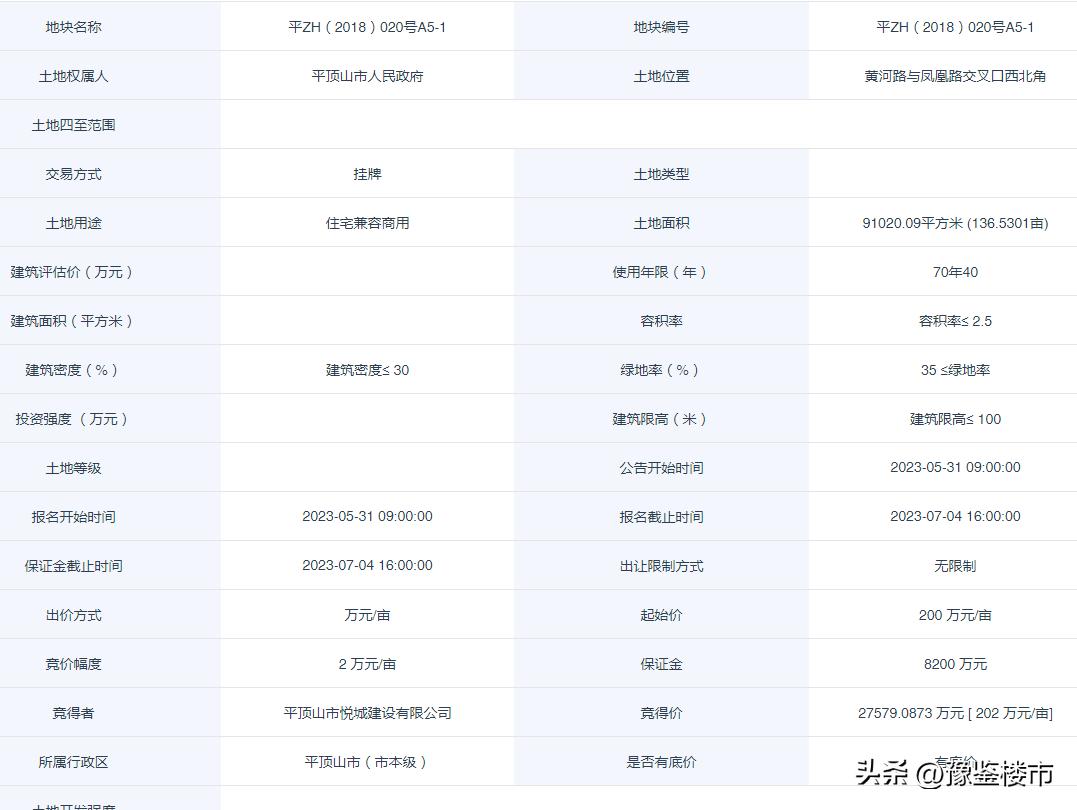Select the 公告开始时间 value 2023-05-31 09:00:00
Image resolution: width=1077 pixels, height=810 pixels.
[x=955, y=468]
